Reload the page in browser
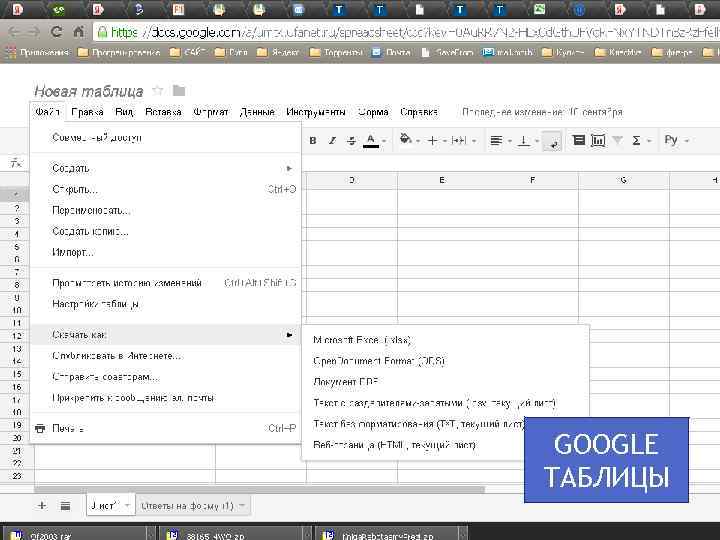720x540 pixels. tap(56, 32)
